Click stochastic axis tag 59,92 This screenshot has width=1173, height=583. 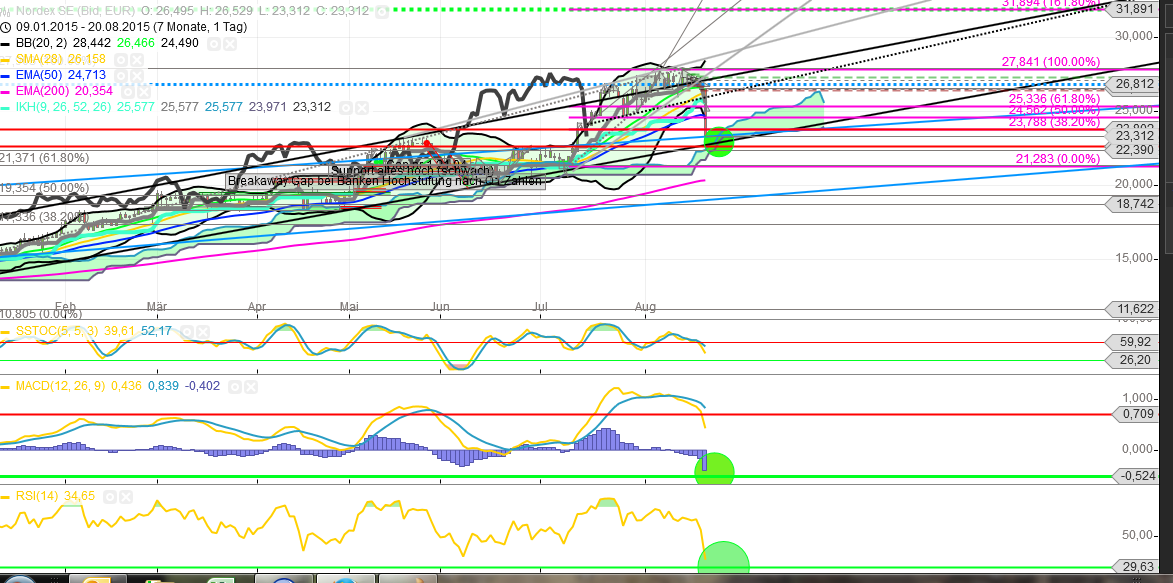(1132, 343)
